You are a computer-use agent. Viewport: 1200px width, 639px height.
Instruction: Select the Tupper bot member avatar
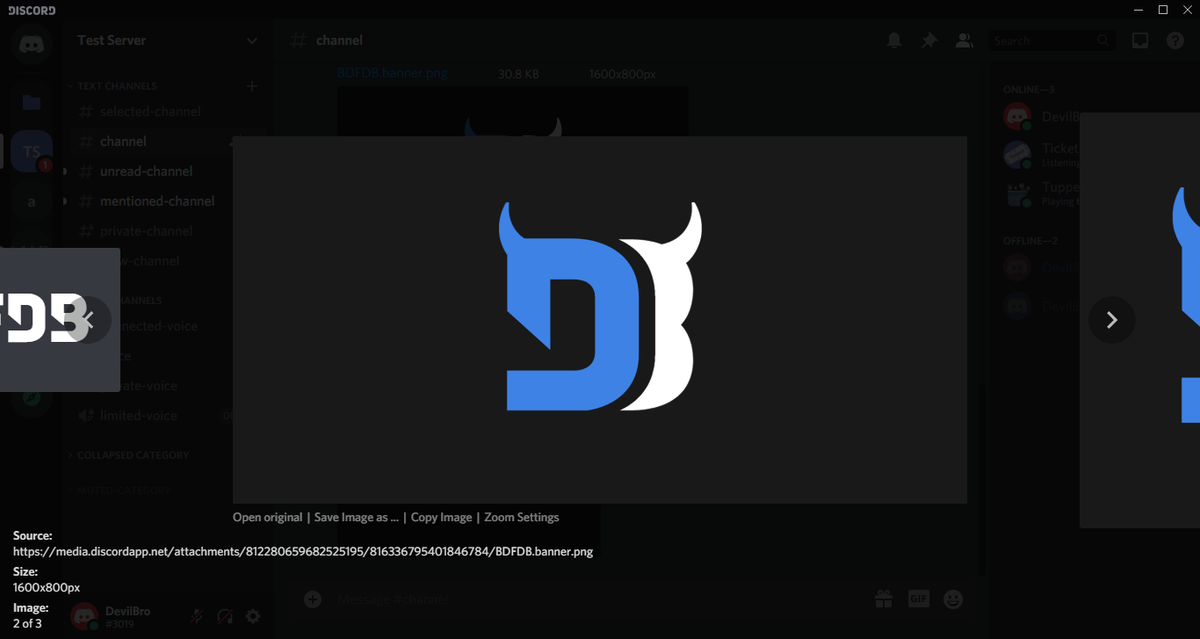pyautogui.click(x=1017, y=192)
